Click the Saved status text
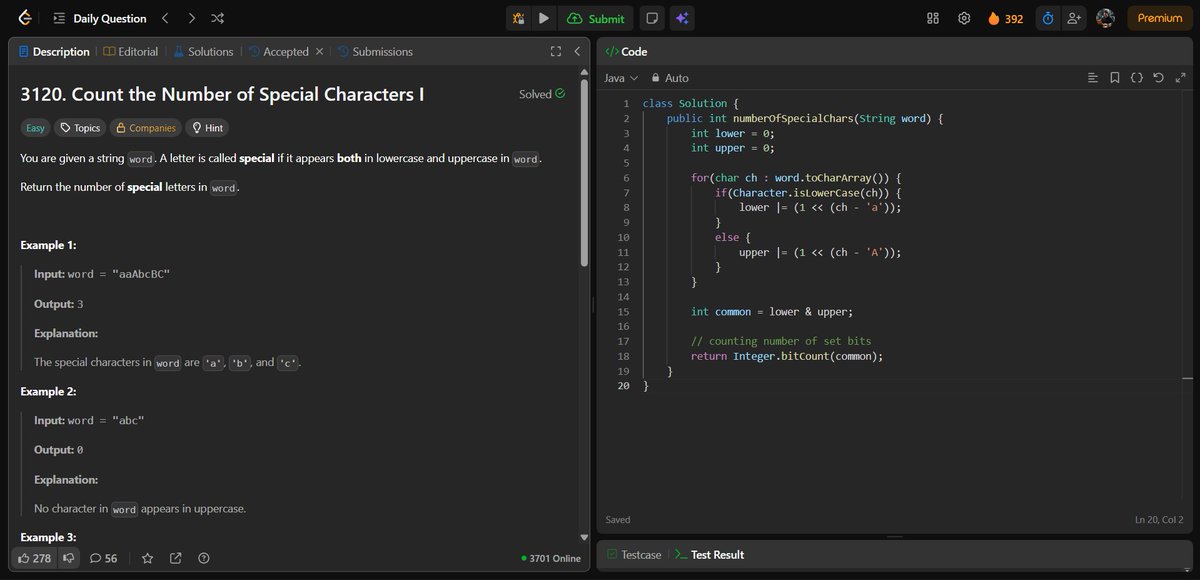The width and height of the screenshot is (1200, 580). (x=618, y=520)
